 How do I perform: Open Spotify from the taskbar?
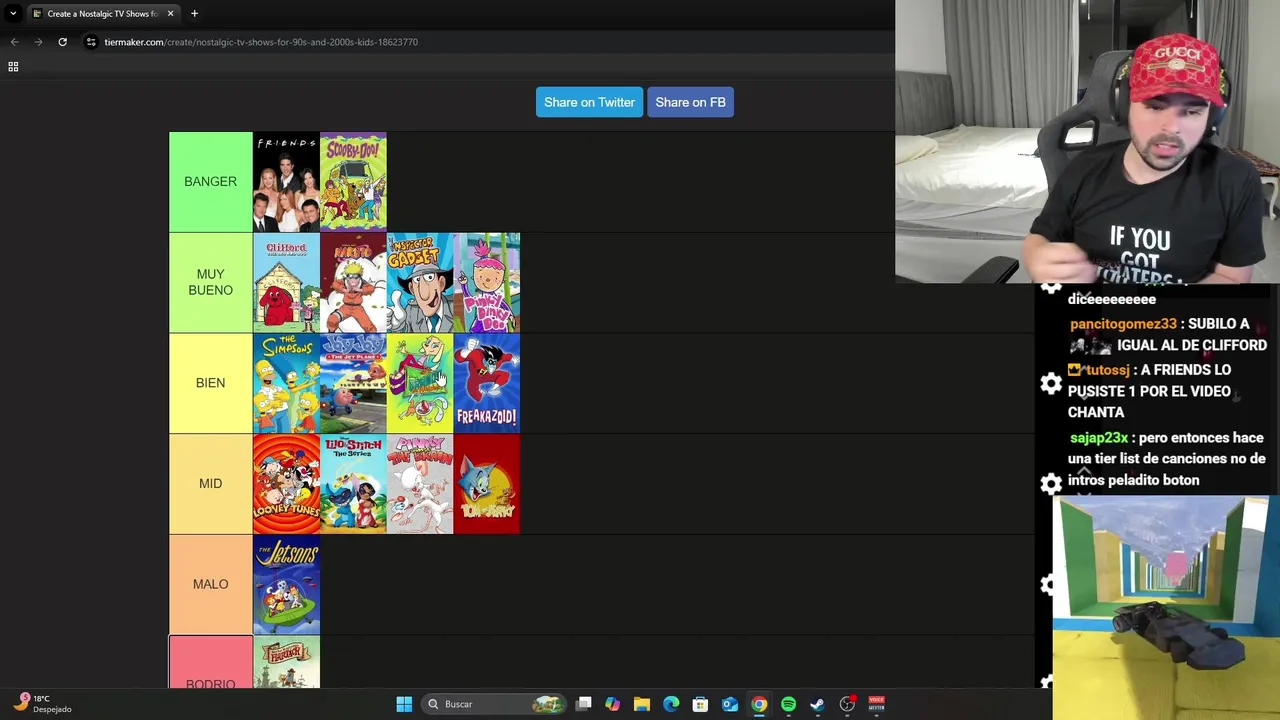(x=788, y=704)
